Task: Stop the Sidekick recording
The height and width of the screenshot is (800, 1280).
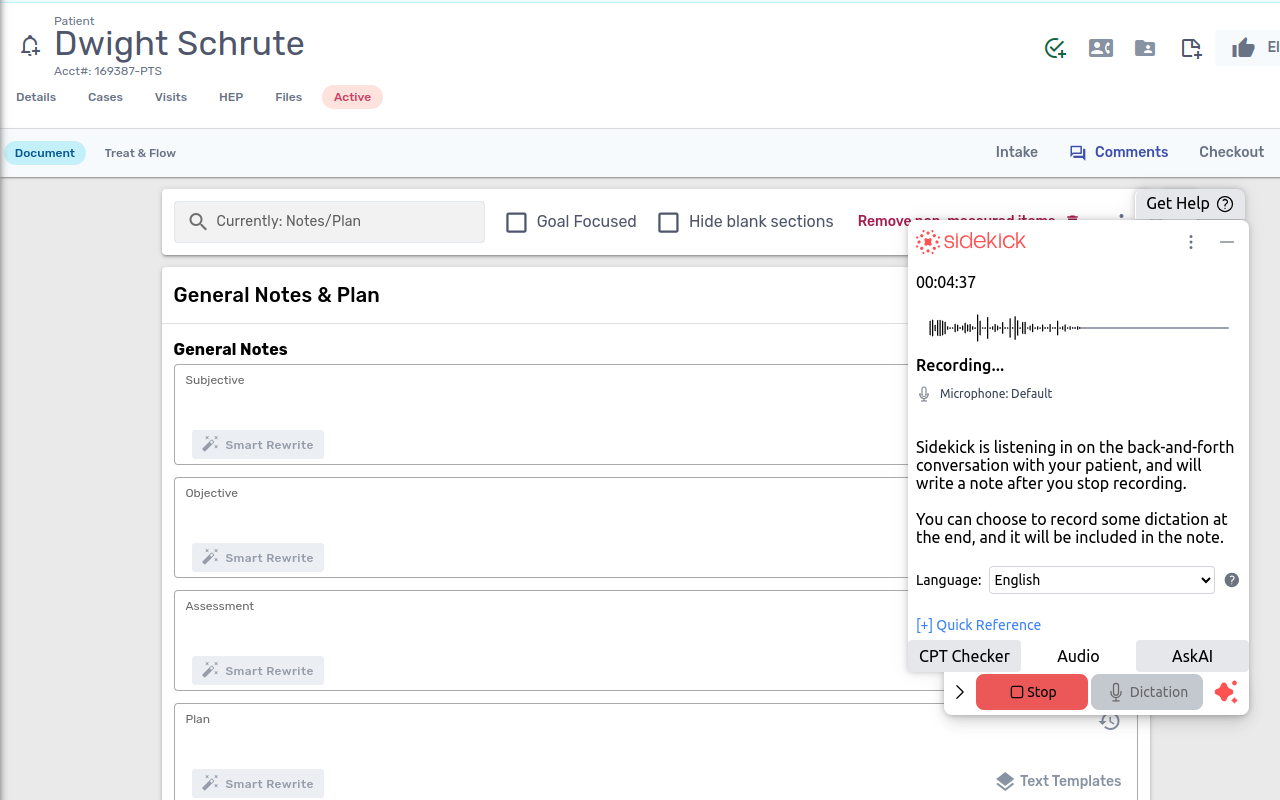Action: coord(1032,692)
